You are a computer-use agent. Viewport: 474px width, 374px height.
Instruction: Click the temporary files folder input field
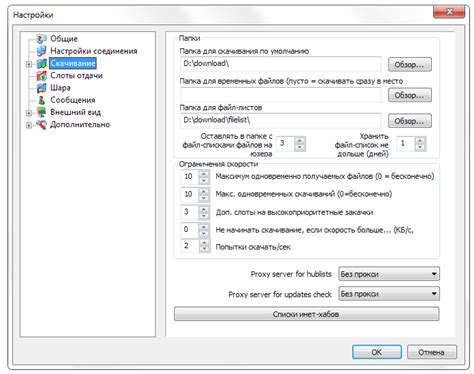pos(280,95)
